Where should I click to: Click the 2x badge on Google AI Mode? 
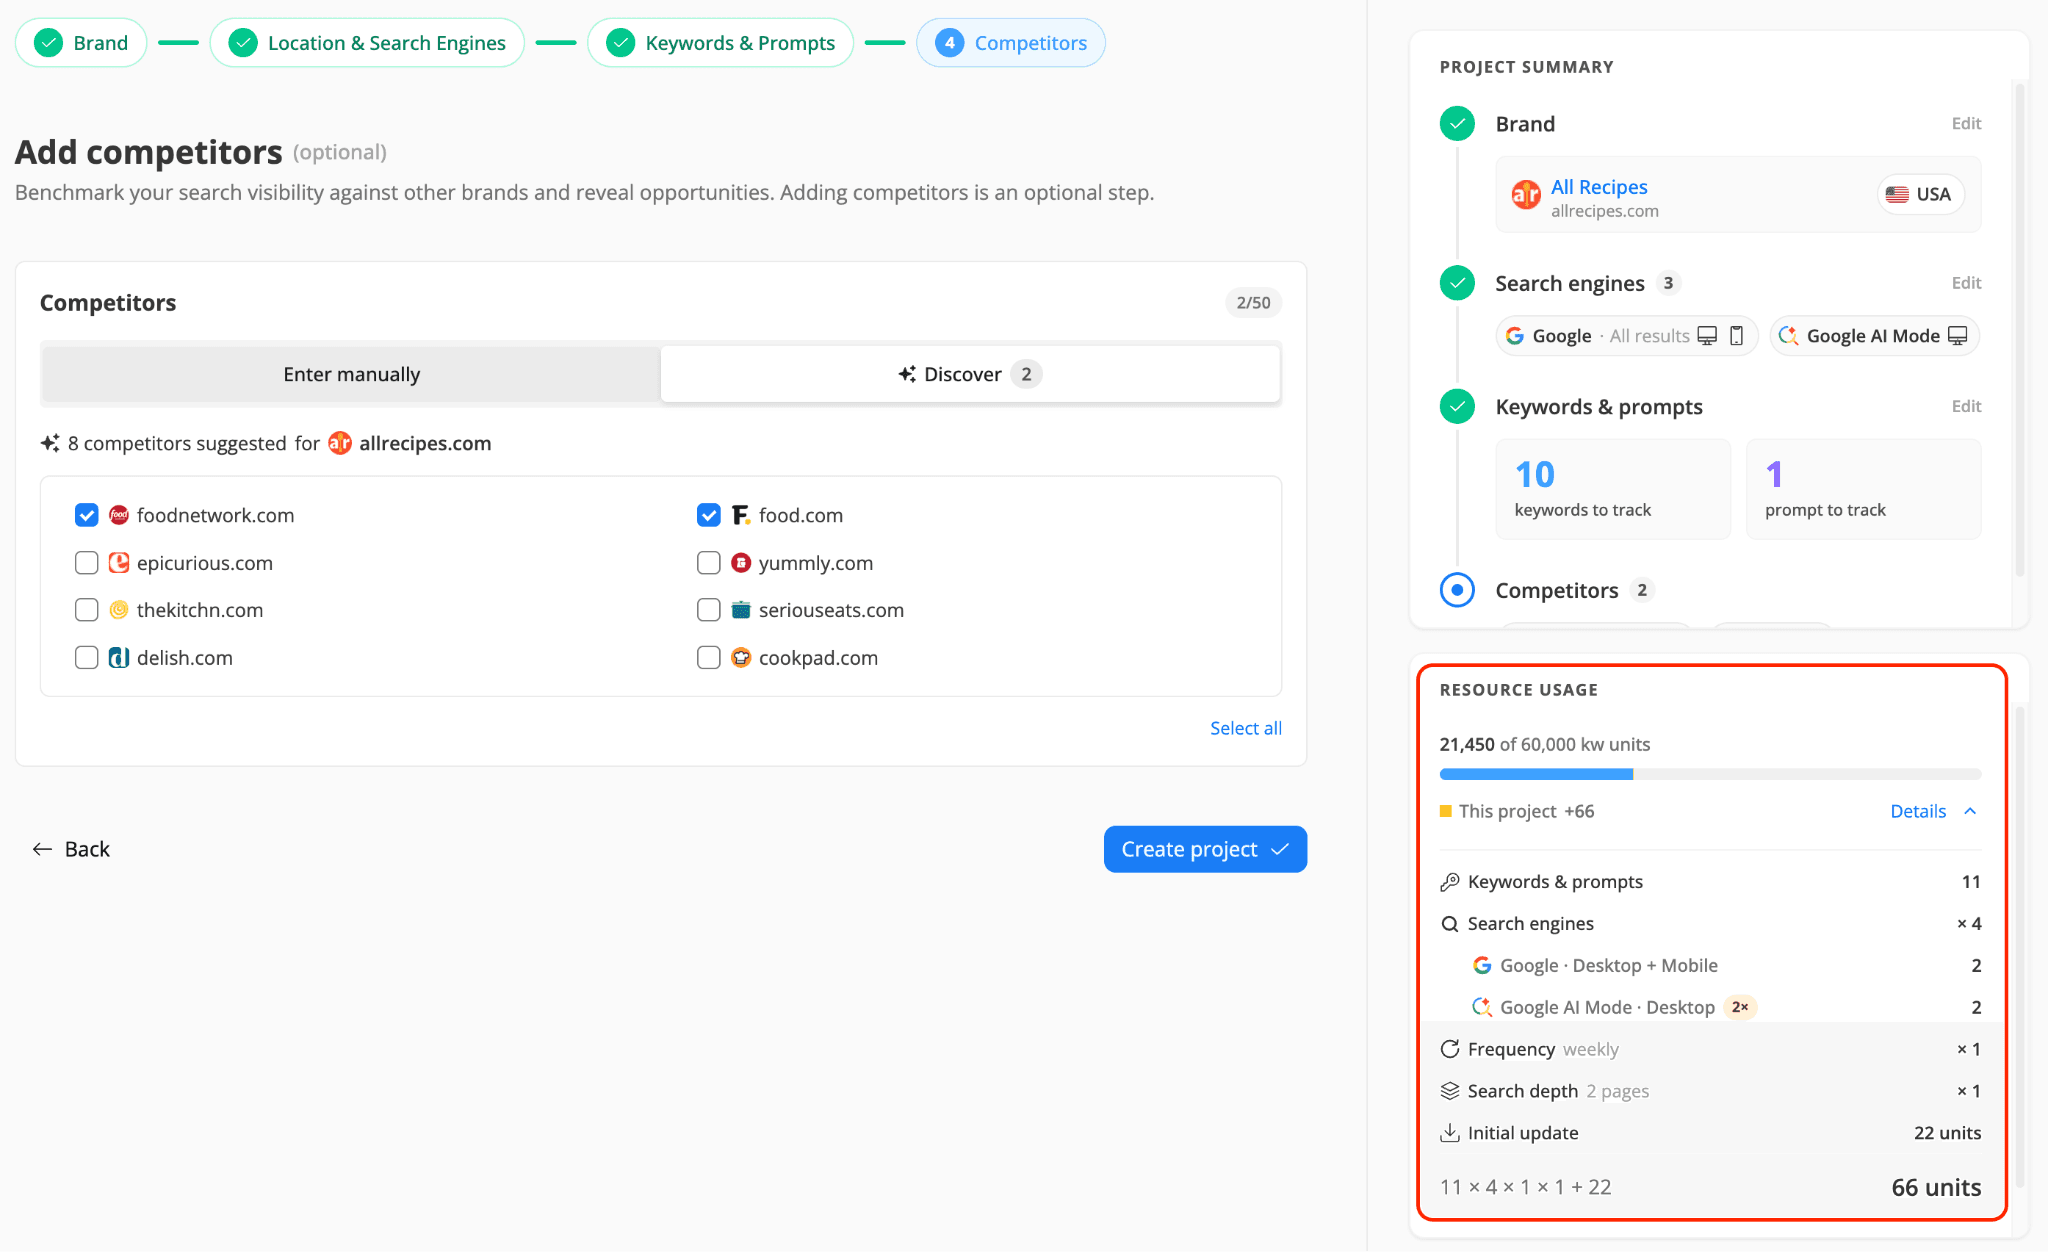[1740, 1007]
